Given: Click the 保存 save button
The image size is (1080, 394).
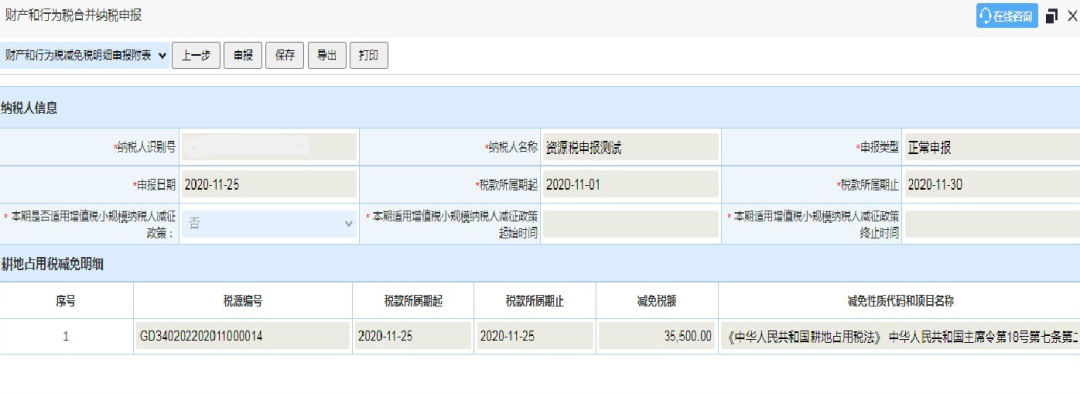Looking at the screenshot, I should [x=284, y=56].
